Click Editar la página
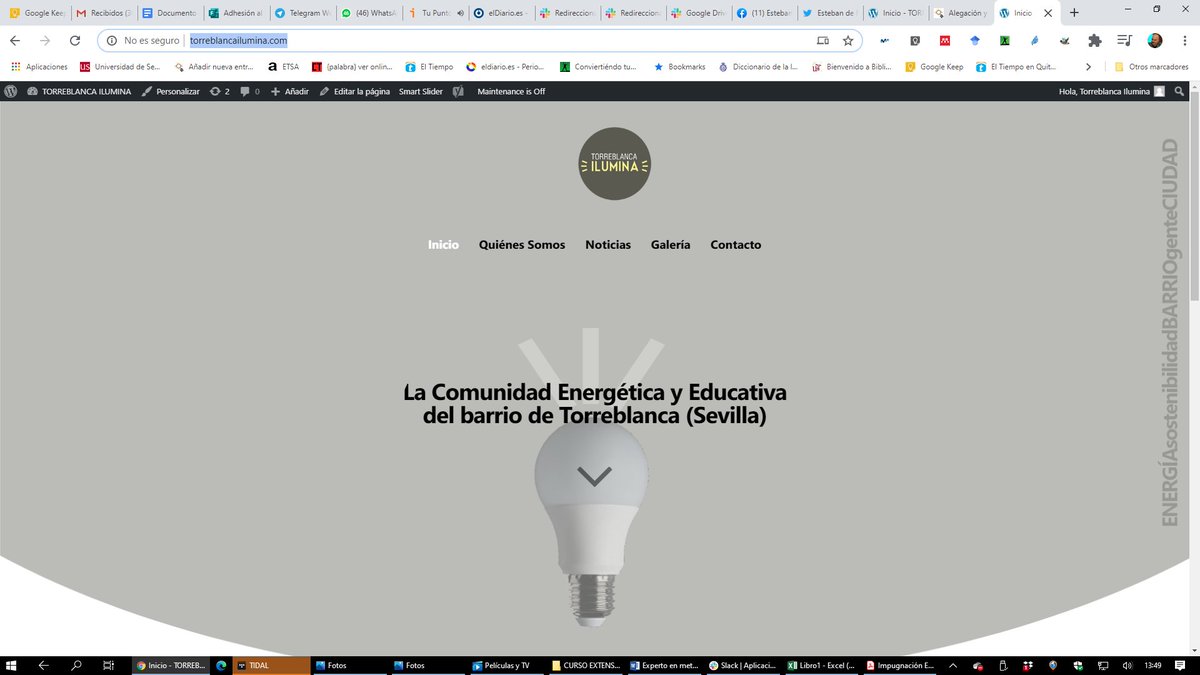The width and height of the screenshot is (1200, 675). (x=355, y=91)
